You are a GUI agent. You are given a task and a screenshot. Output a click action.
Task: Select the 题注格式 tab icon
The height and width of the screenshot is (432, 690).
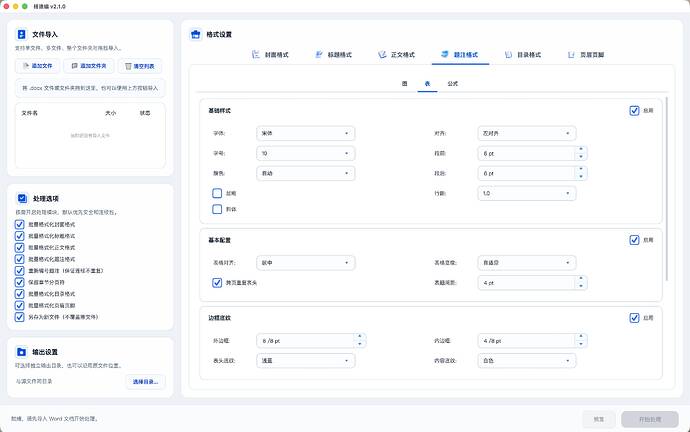click(445, 54)
